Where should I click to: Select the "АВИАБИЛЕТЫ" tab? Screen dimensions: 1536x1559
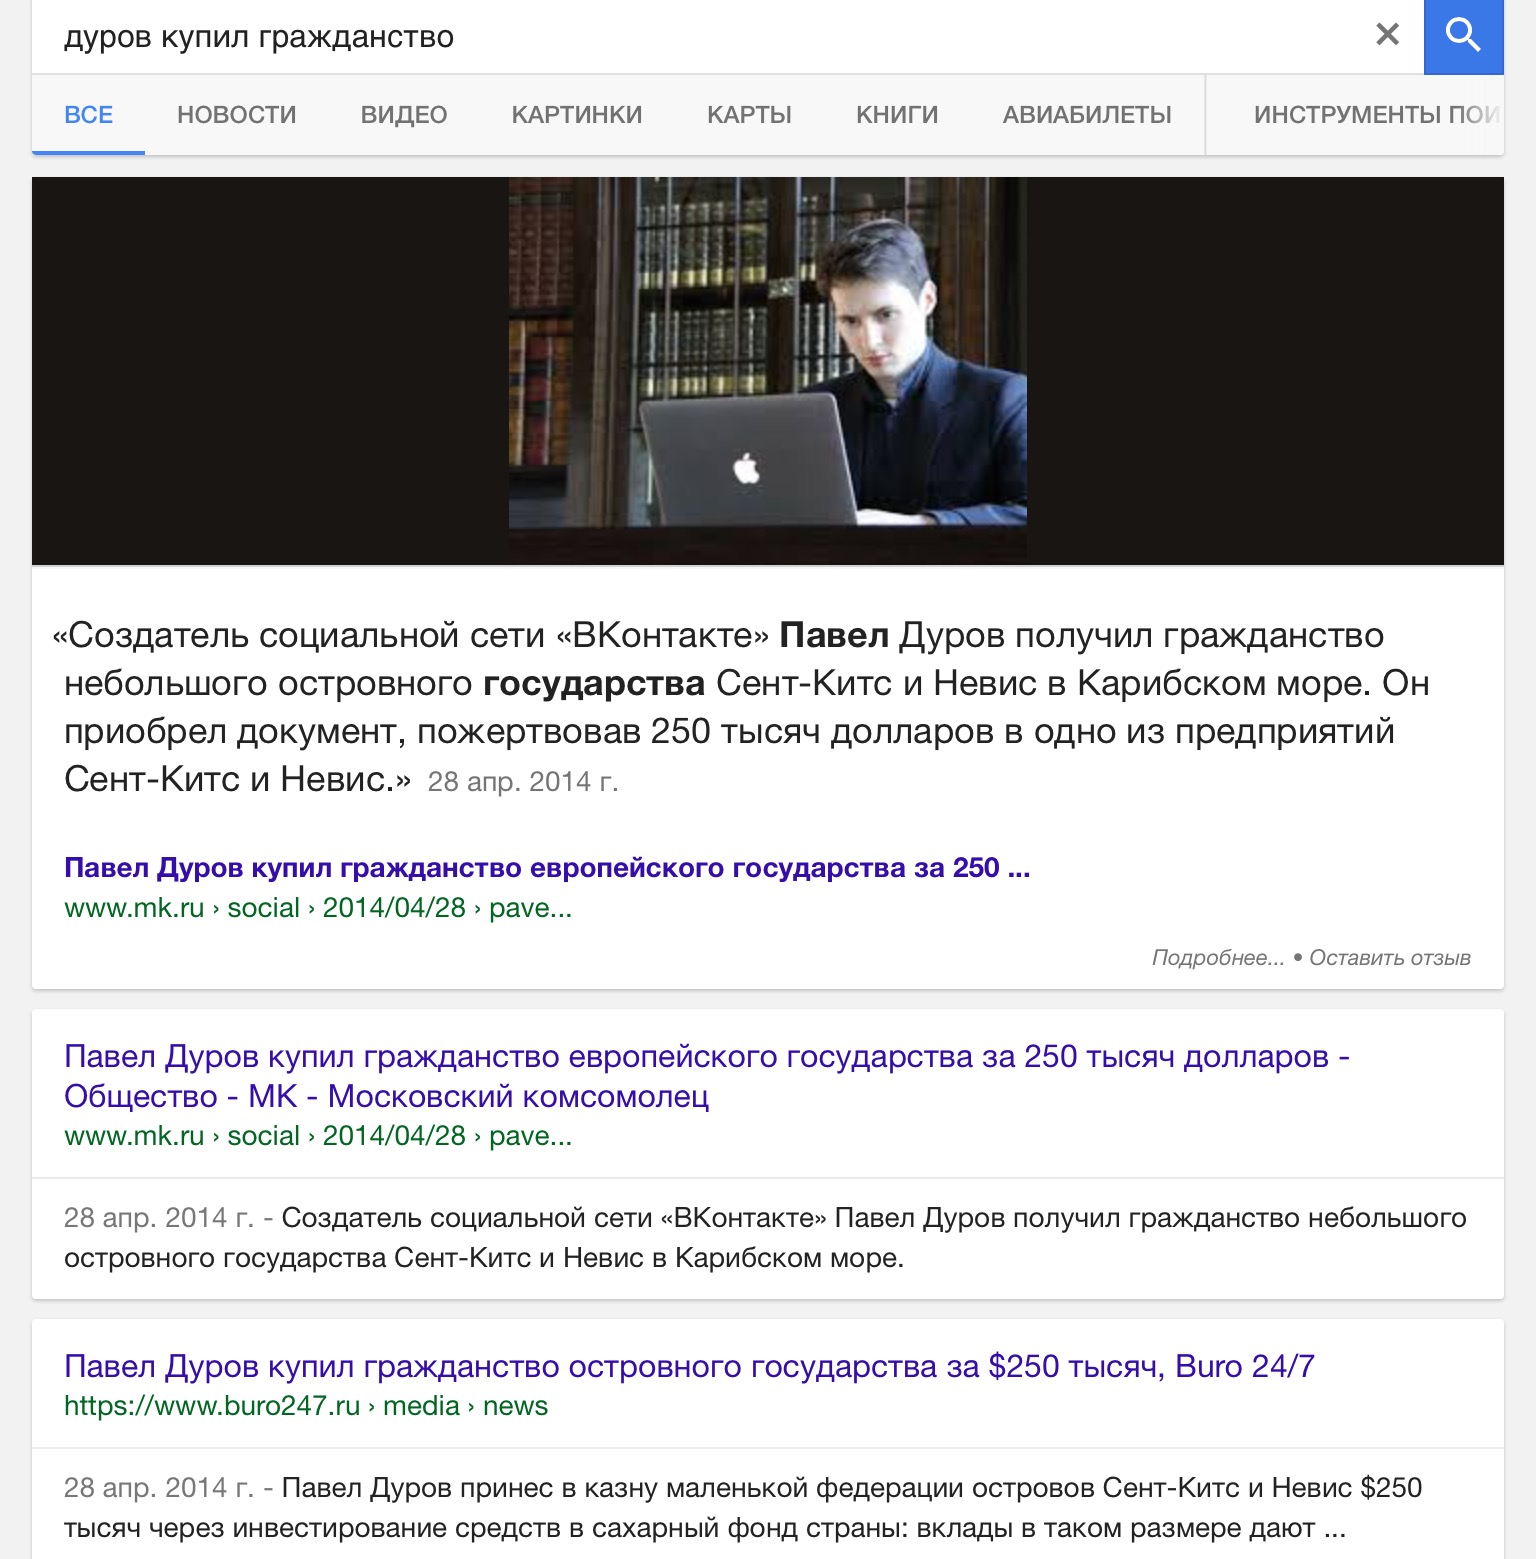1087,115
